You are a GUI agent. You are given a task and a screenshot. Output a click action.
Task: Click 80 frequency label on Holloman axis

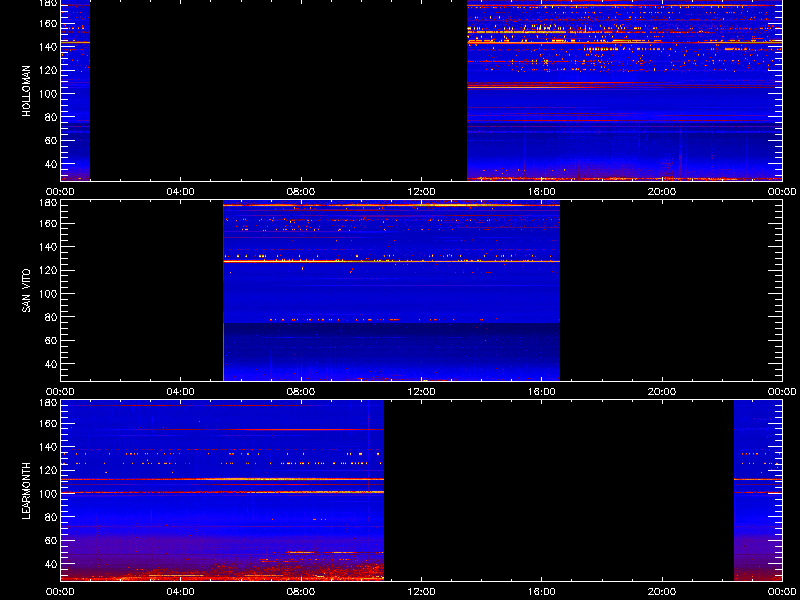pyautogui.click(x=51, y=117)
